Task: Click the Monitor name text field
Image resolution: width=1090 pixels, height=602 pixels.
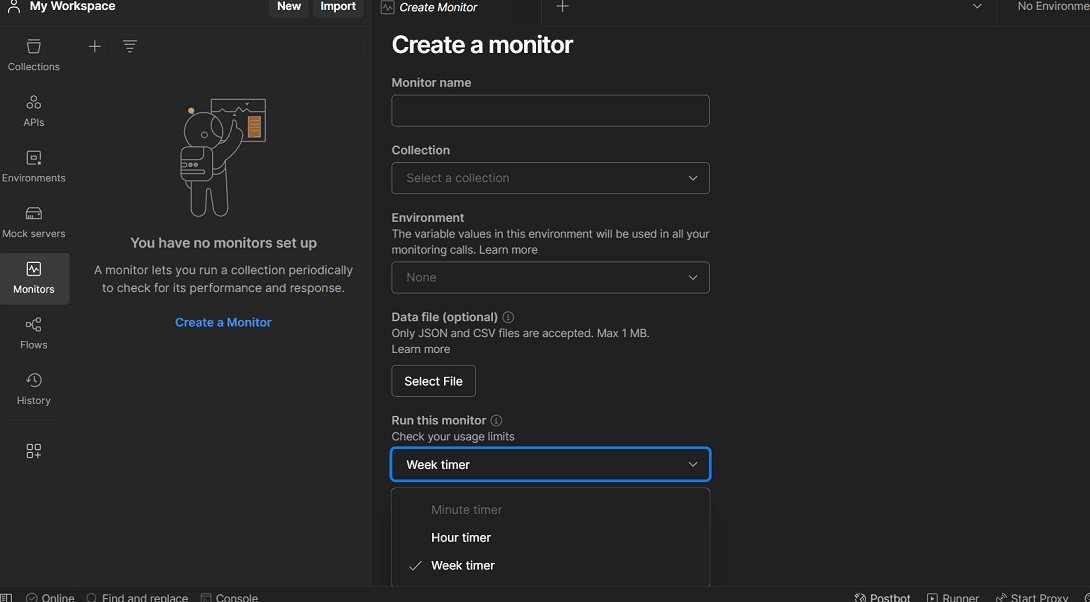Action: (x=550, y=111)
